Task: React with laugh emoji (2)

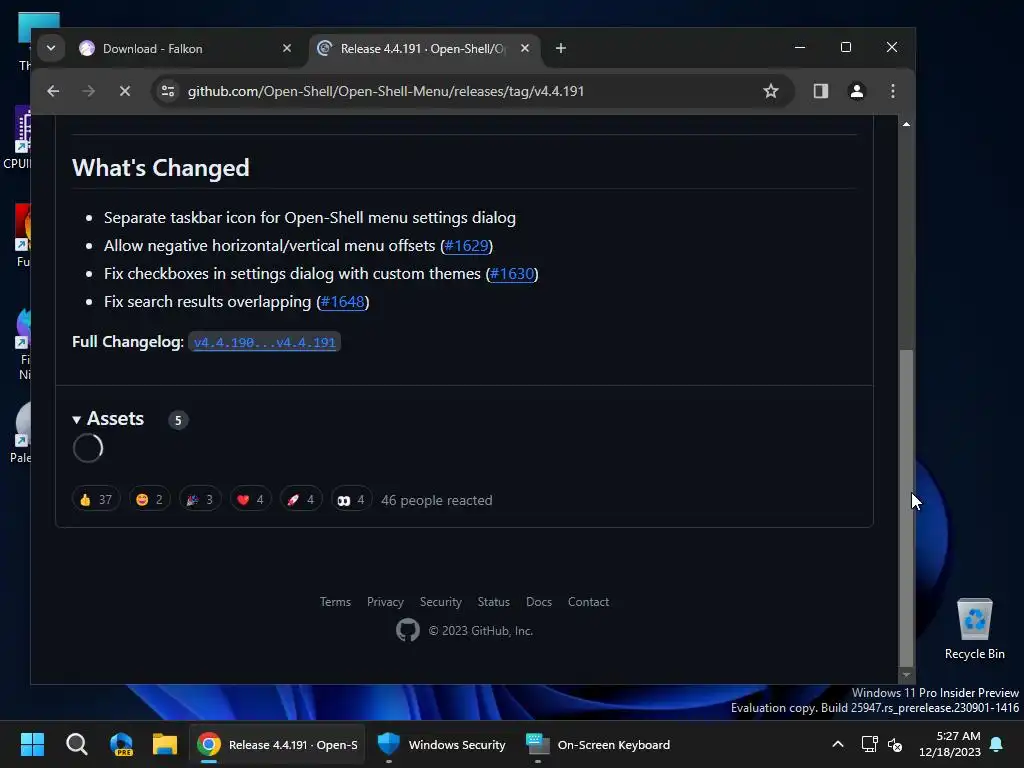Action: click(150, 500)
